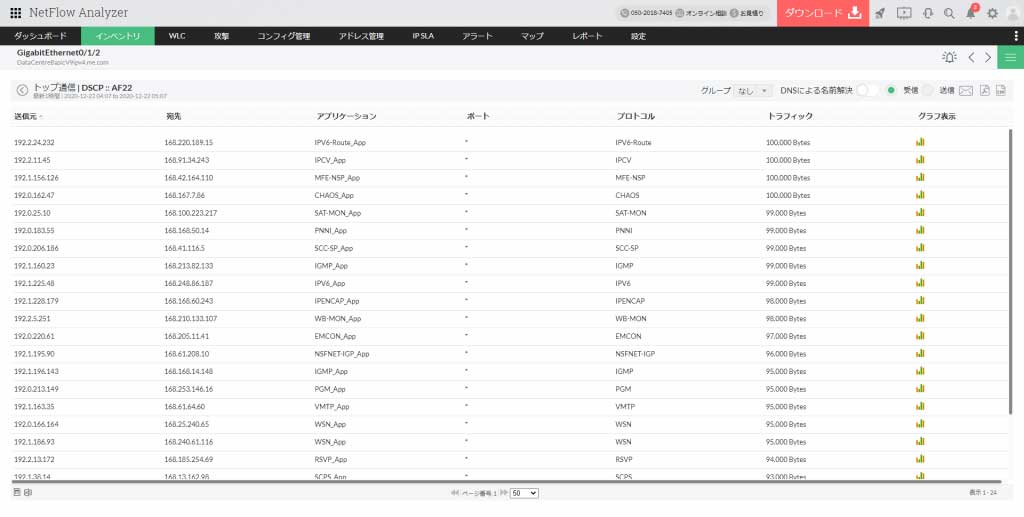1024x517 pixels.
Task: Open the apps grid launcher icon
Action: [x=16, y=13]
